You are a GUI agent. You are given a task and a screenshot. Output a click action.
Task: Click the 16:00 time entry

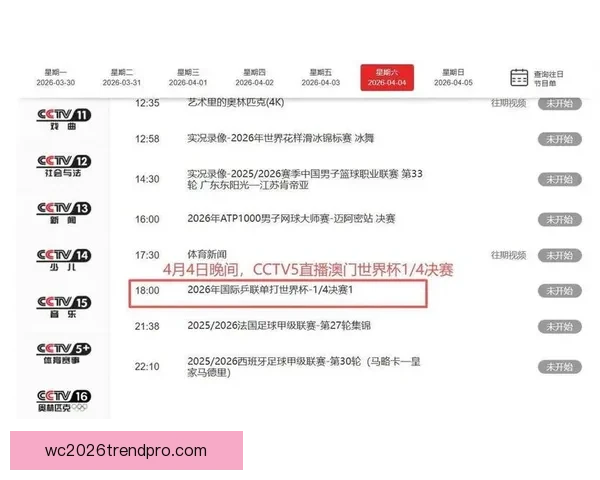[x=147, y=219]
